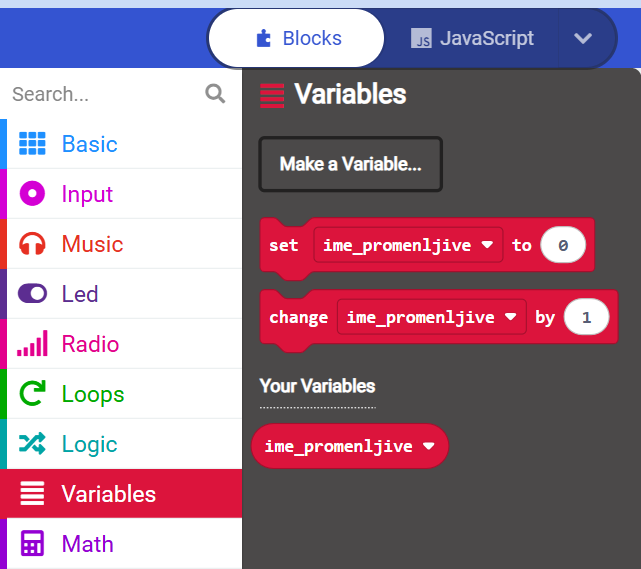
Task: Expand the language dropdown chevron beside JavaScript
Action: pos(583,38)
